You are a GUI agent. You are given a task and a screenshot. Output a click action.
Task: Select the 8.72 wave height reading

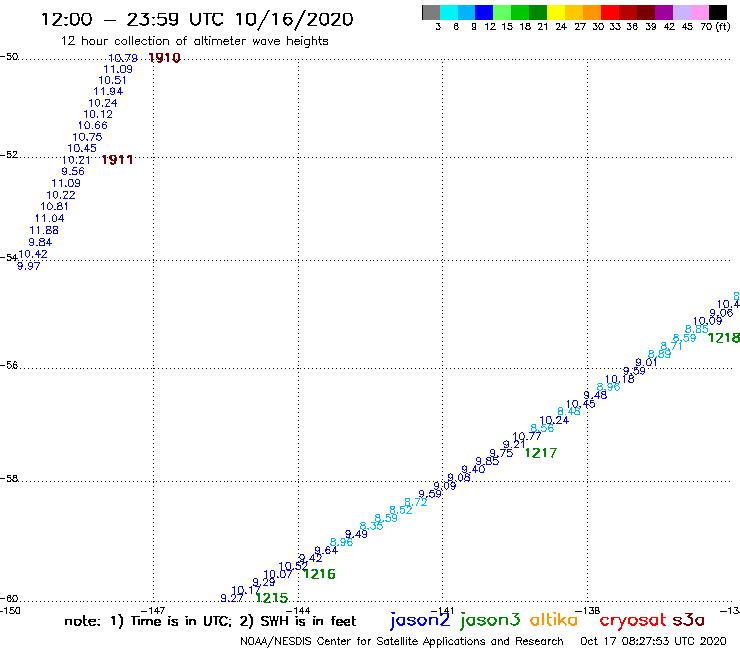(416, 502)
